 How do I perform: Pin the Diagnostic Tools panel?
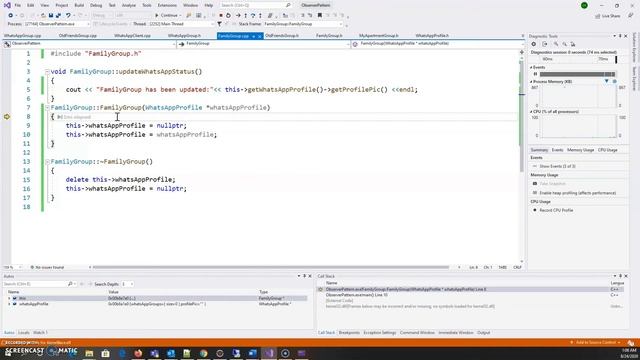click(620, 36)
